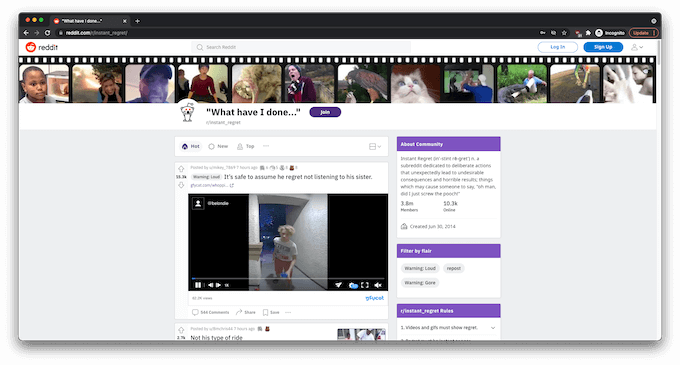Save the first post

271,312
